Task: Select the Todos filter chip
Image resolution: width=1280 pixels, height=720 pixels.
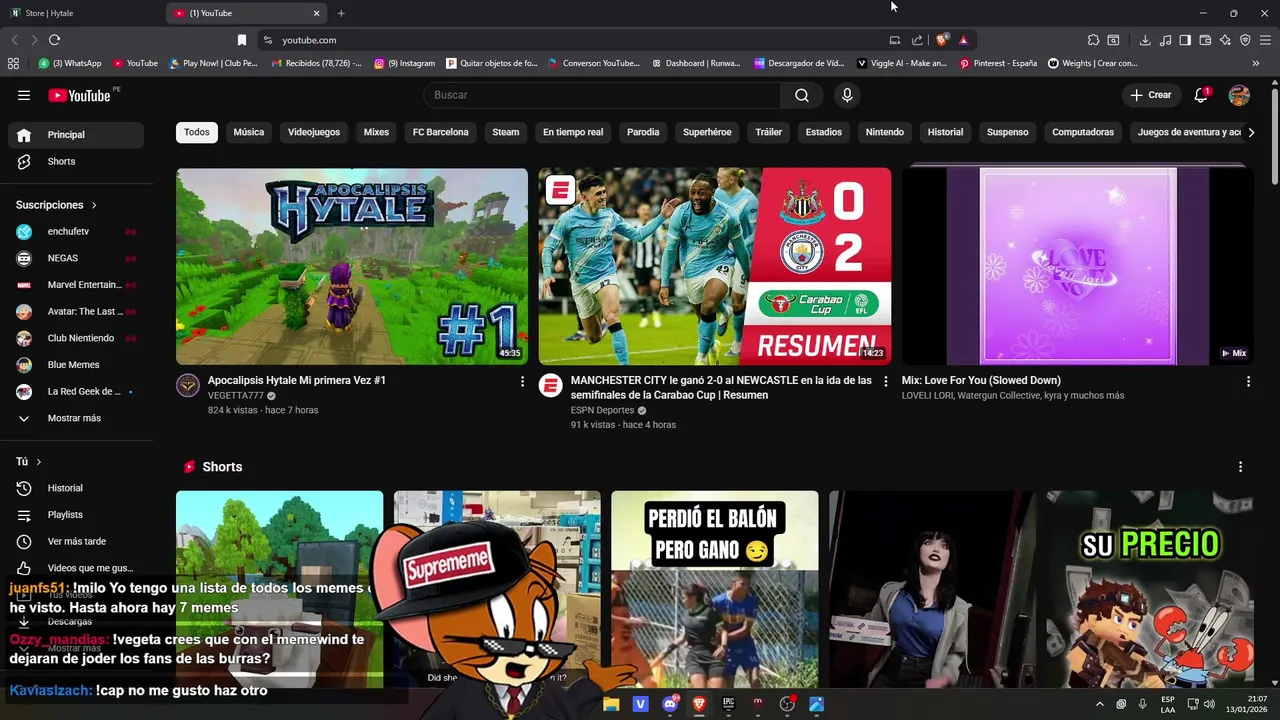Action: tap(197, 132)
